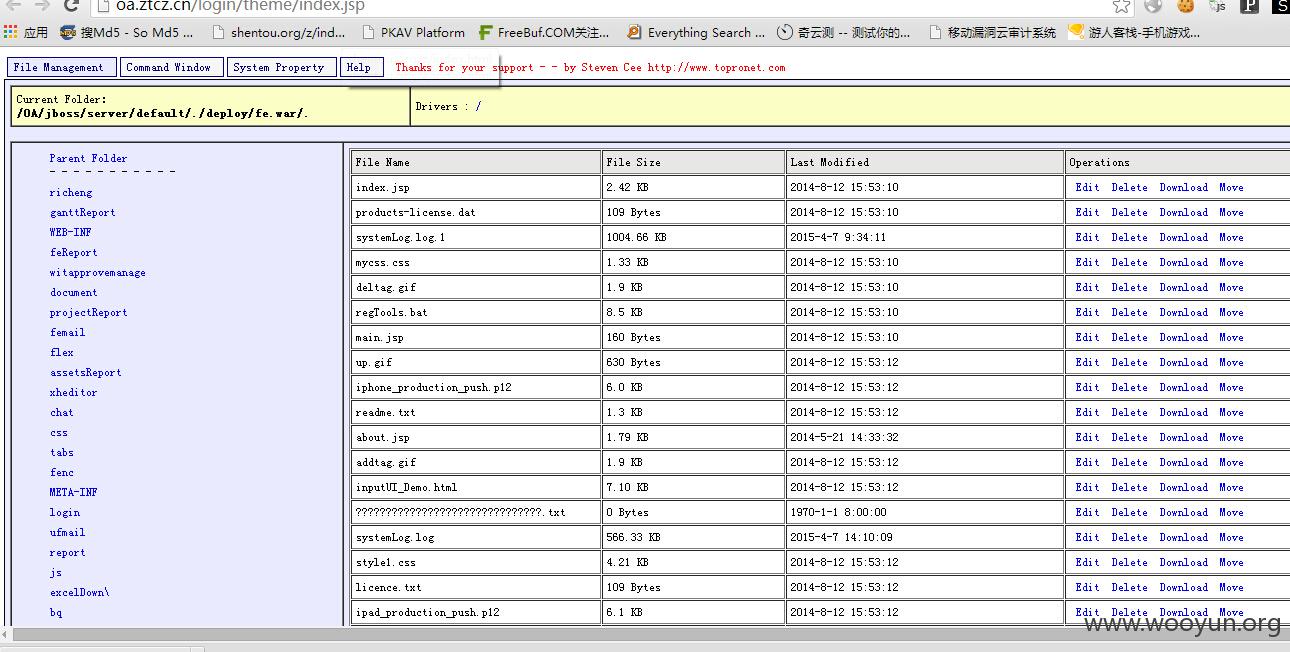Image resolution: width=1290 pixels, height=652 pixels.
Task: Open the ufmail folder
Action: point(68,532)
